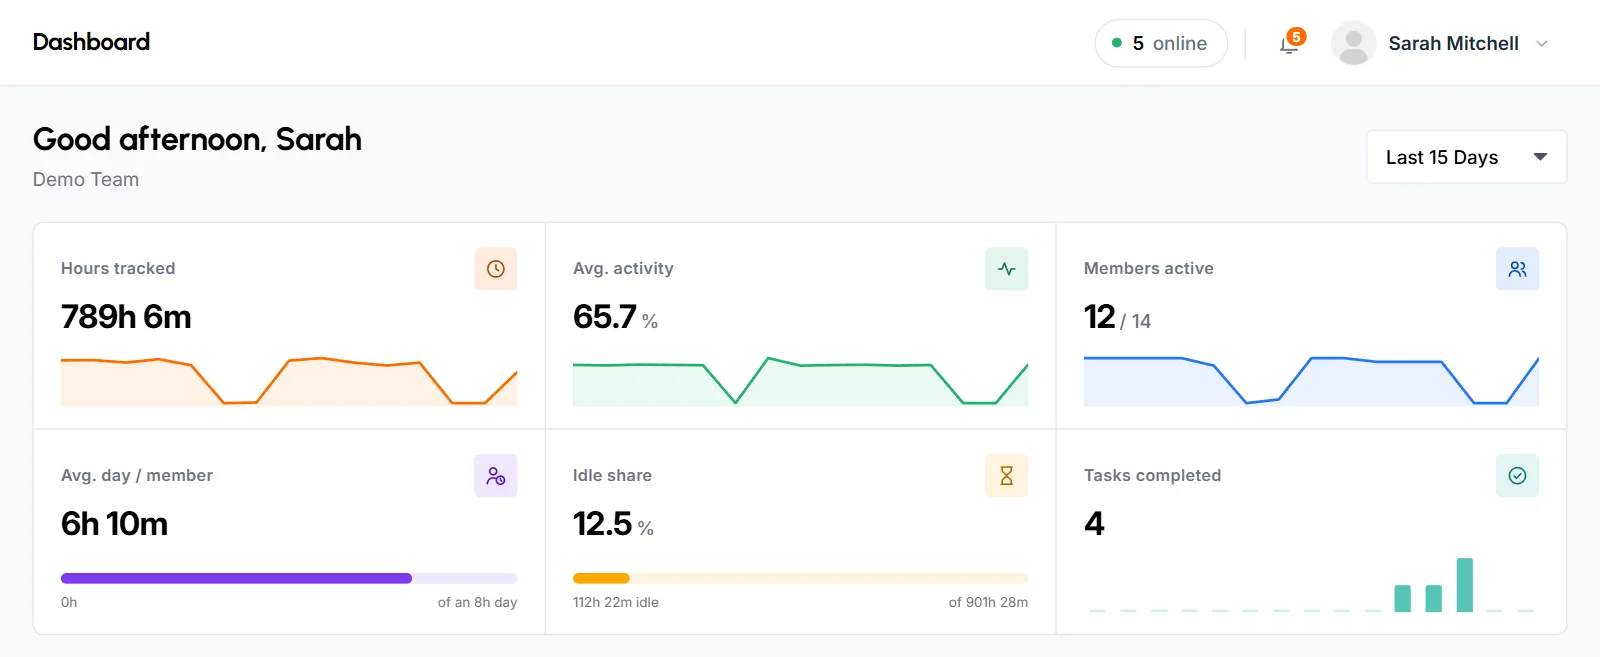Click the 112h 22m idle text

tap(616, 602)
